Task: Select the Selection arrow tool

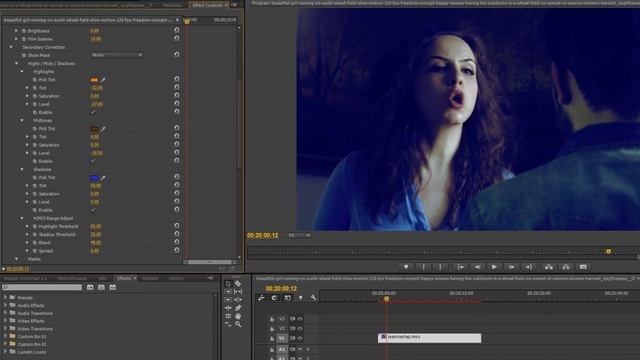Action: [228, 284]
